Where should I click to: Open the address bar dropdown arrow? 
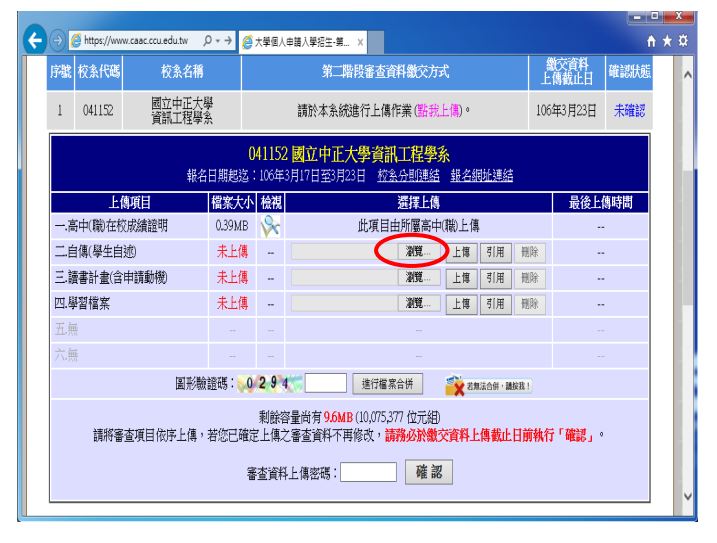(218, 41)
